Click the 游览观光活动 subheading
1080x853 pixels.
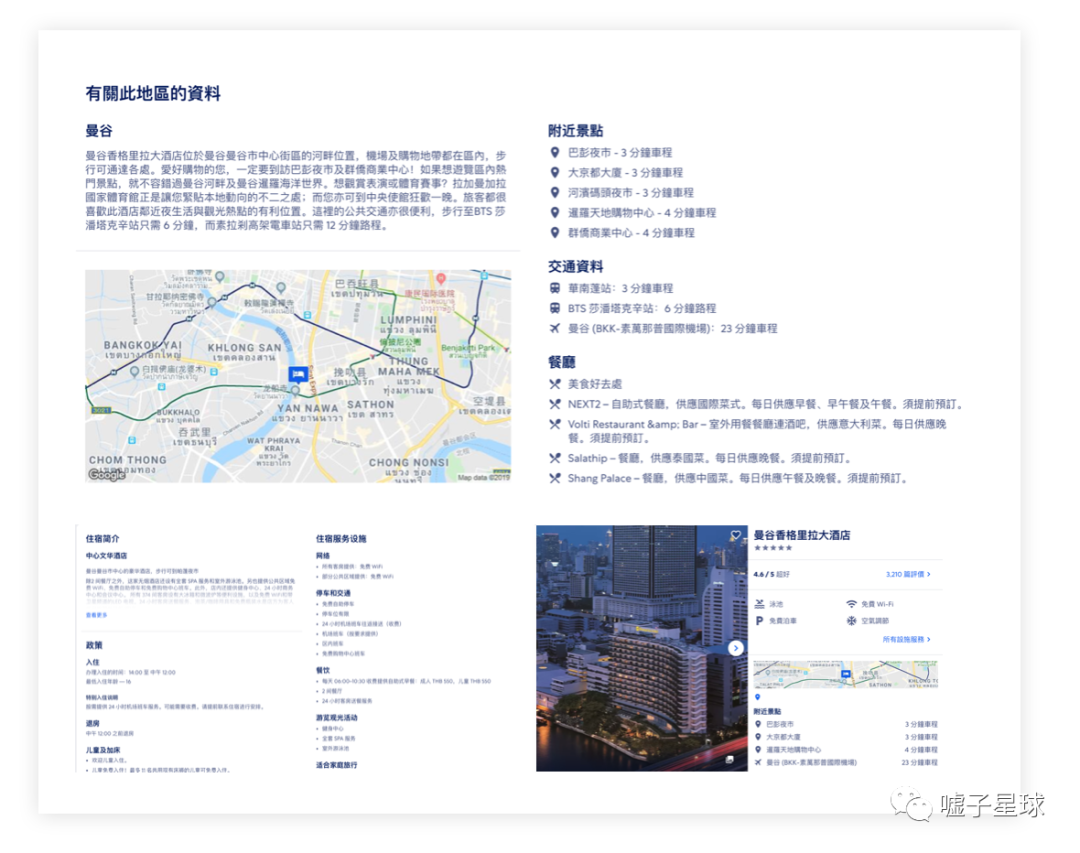(x=337, y=718)
